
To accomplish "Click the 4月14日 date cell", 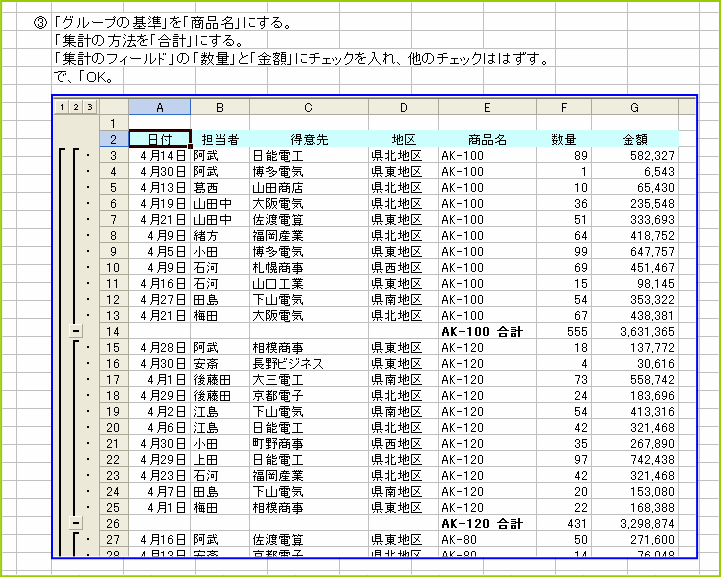I will 160,155.
